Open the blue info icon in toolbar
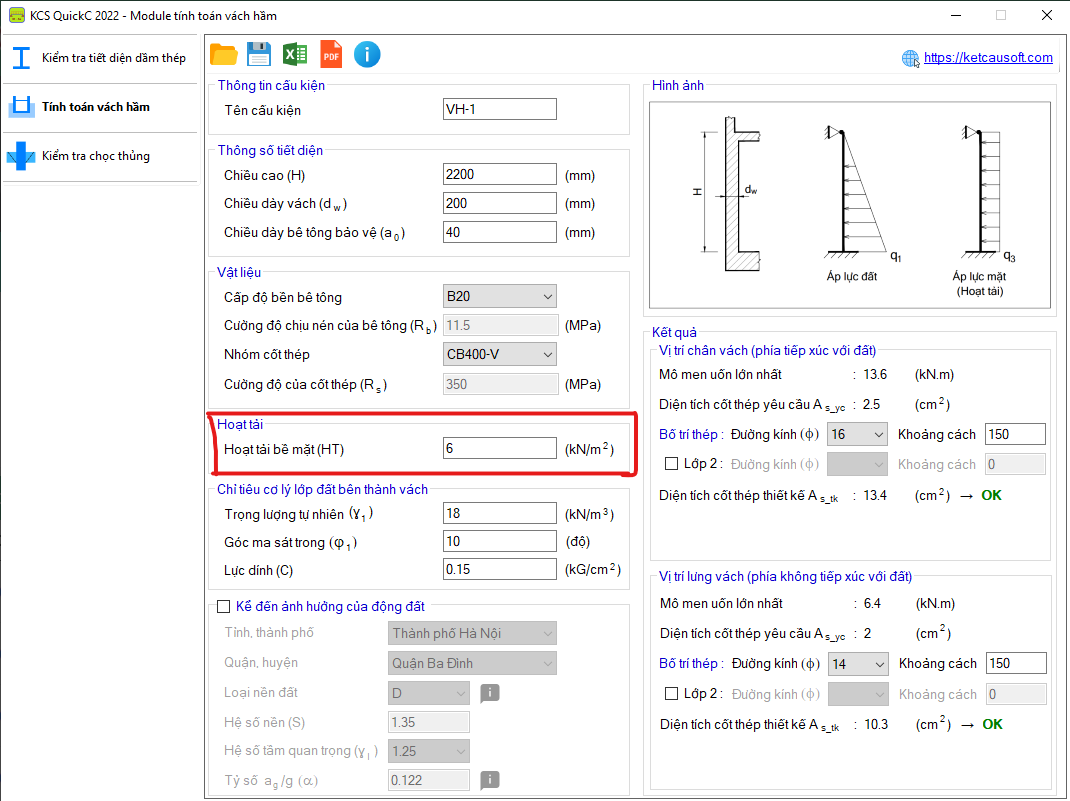The image size is (1070, 801). [x=367, y=54]
